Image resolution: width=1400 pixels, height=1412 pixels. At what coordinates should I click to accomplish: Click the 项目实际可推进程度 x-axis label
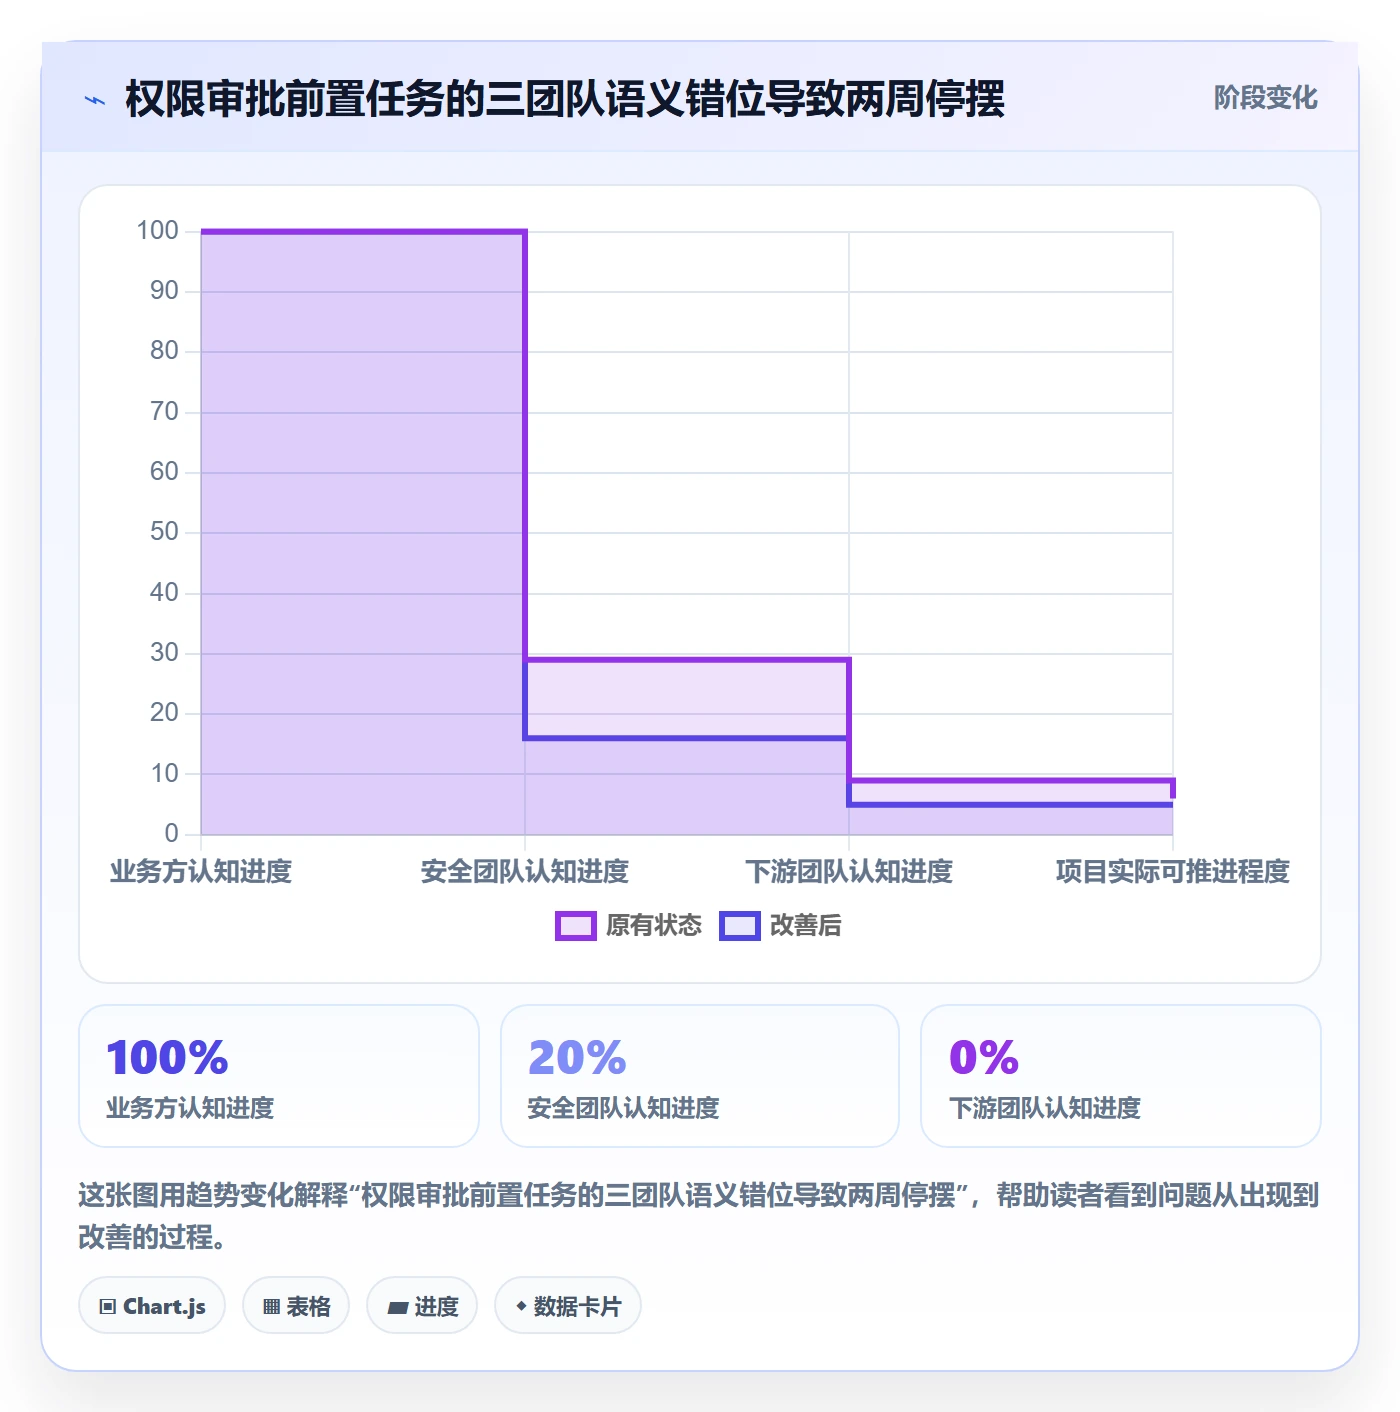(1173, 872)
